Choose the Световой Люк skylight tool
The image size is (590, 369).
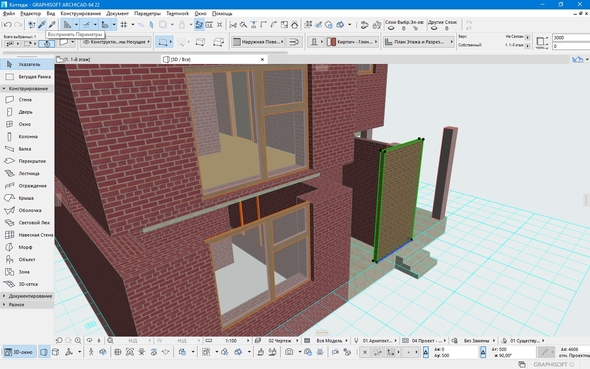(27, 223)
